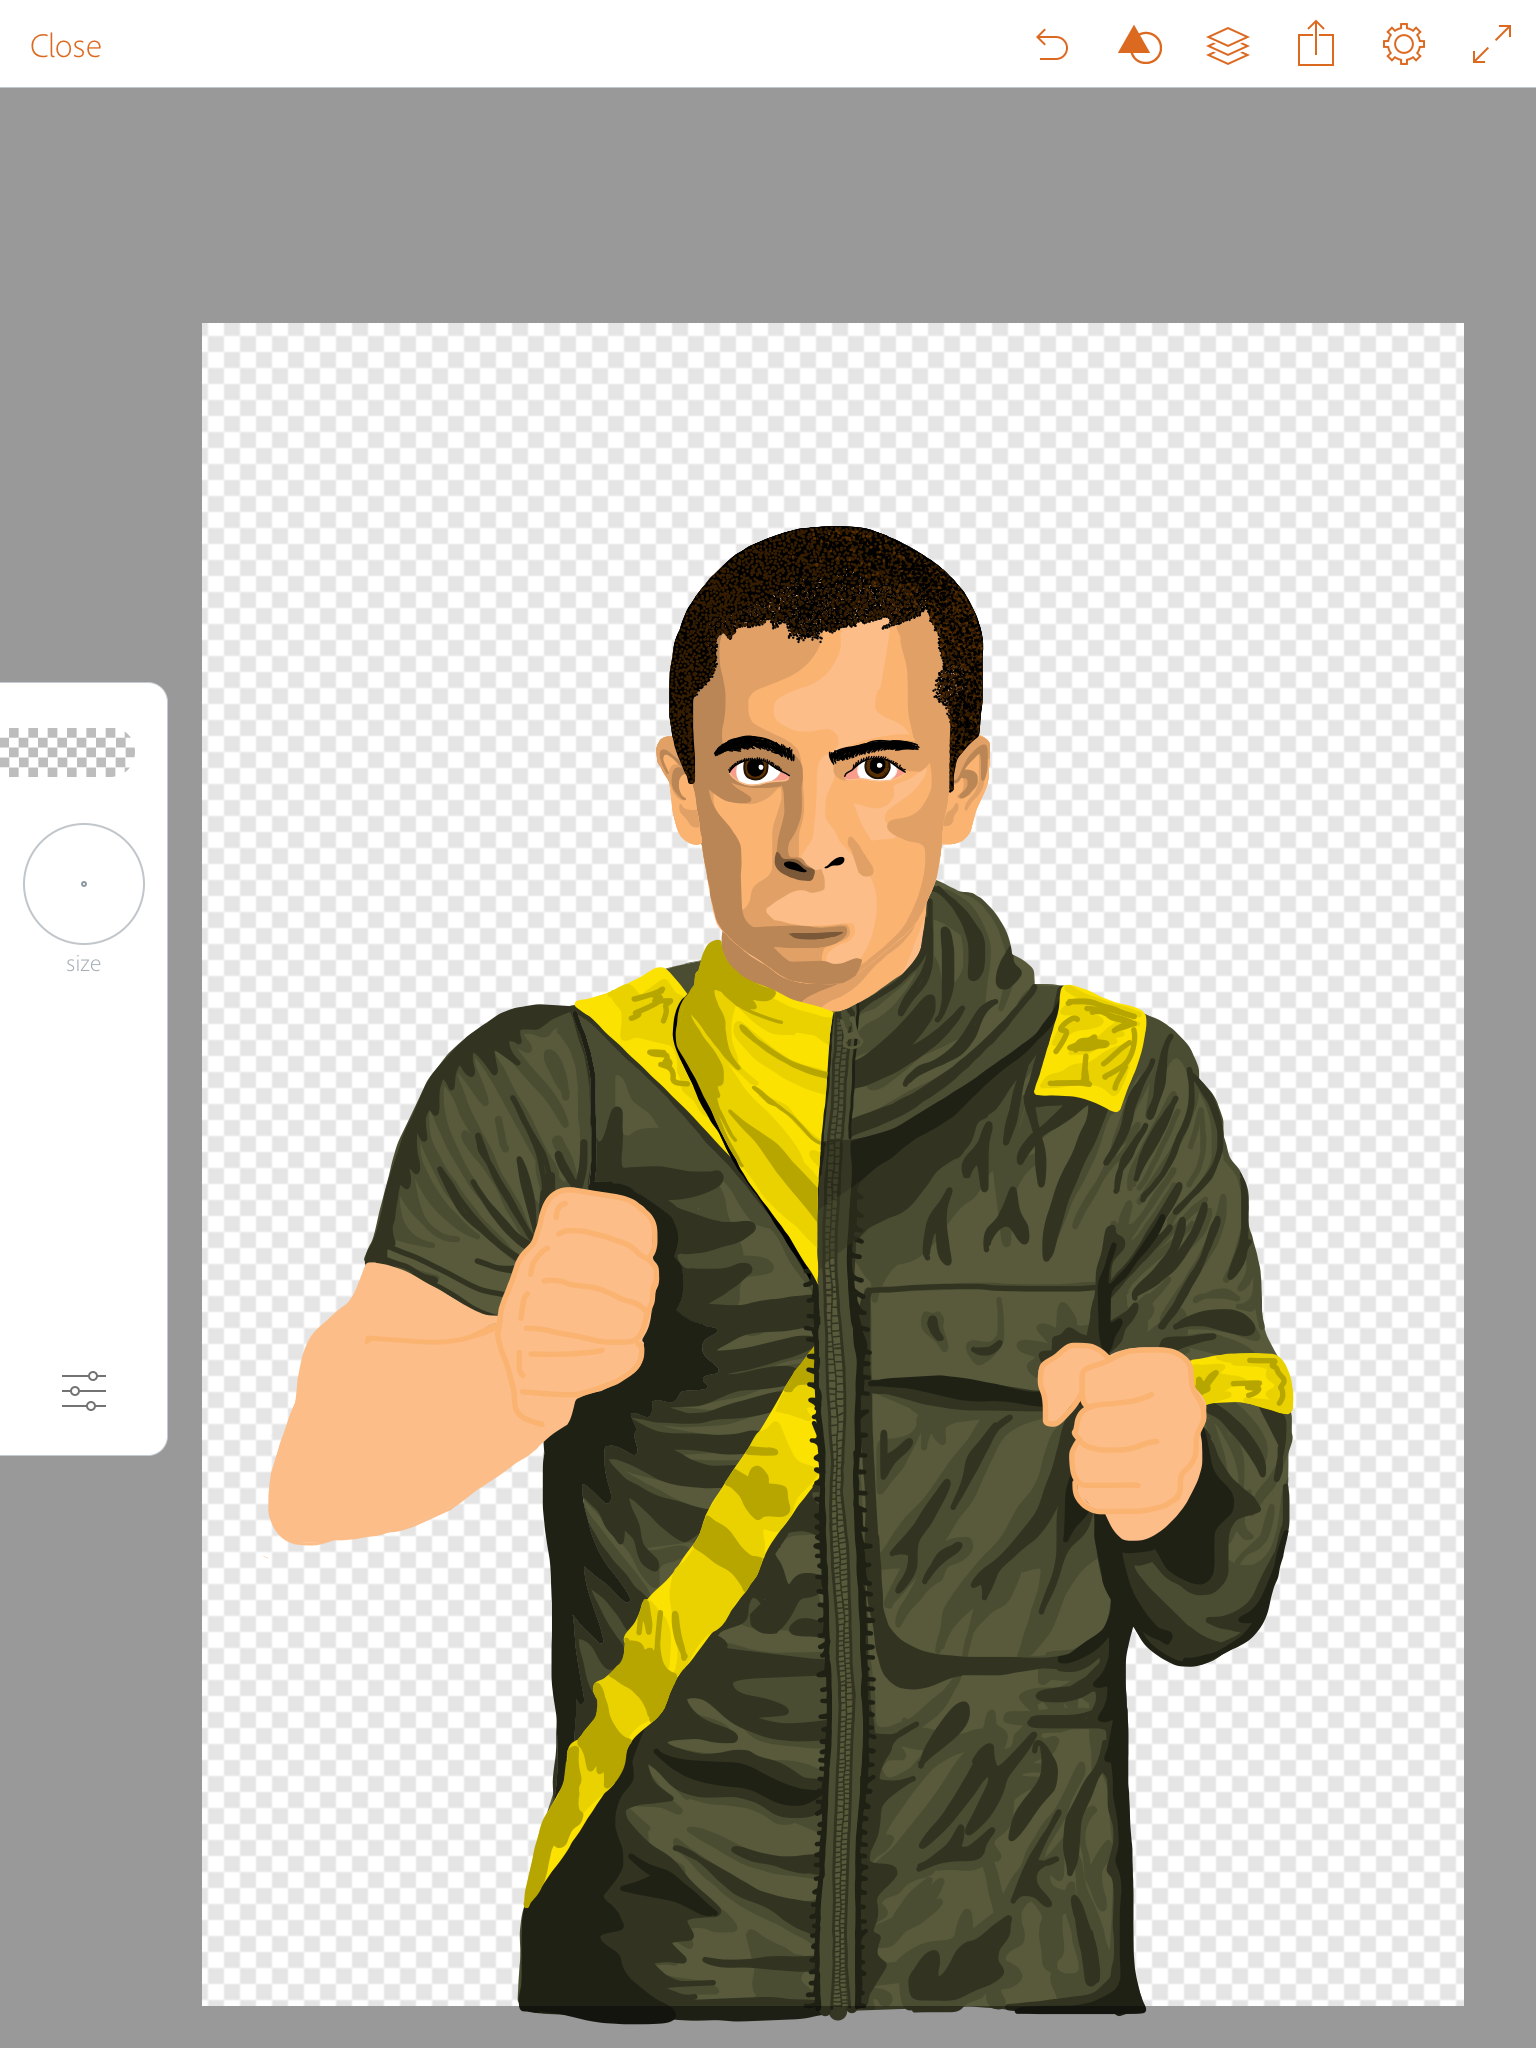This screenshot has width=1536, height=2048.
Task: Enter fullscreen with the expand arrows icon
Action: click(1492, 45)
